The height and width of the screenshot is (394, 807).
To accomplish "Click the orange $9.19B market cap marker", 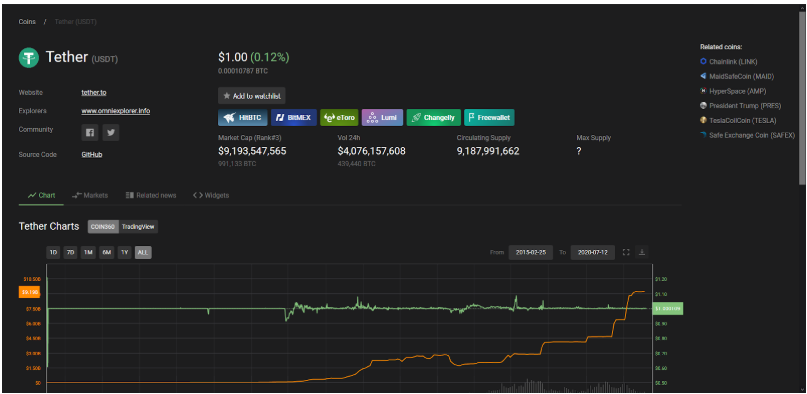I will click(29, 292).
